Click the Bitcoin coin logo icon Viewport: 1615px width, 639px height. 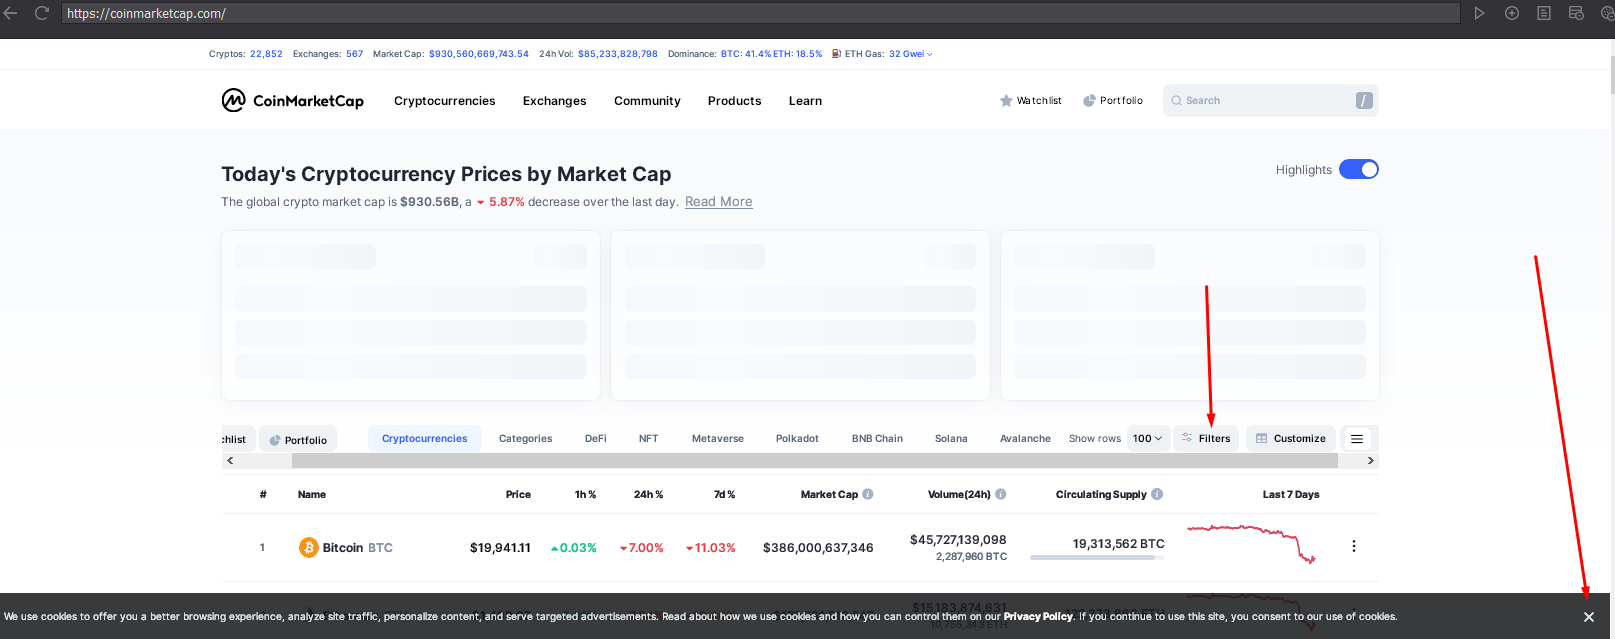[309, 547]
